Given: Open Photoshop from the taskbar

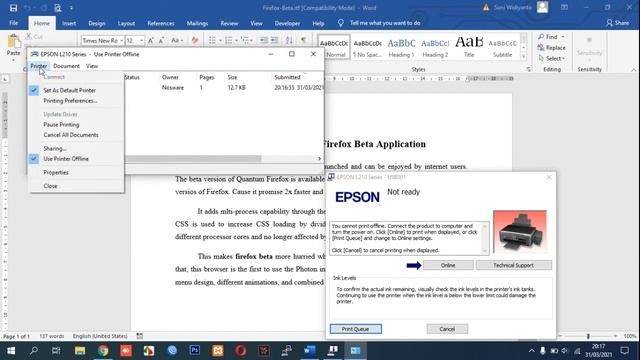Looking at the screenshot, I should [195, 350].
